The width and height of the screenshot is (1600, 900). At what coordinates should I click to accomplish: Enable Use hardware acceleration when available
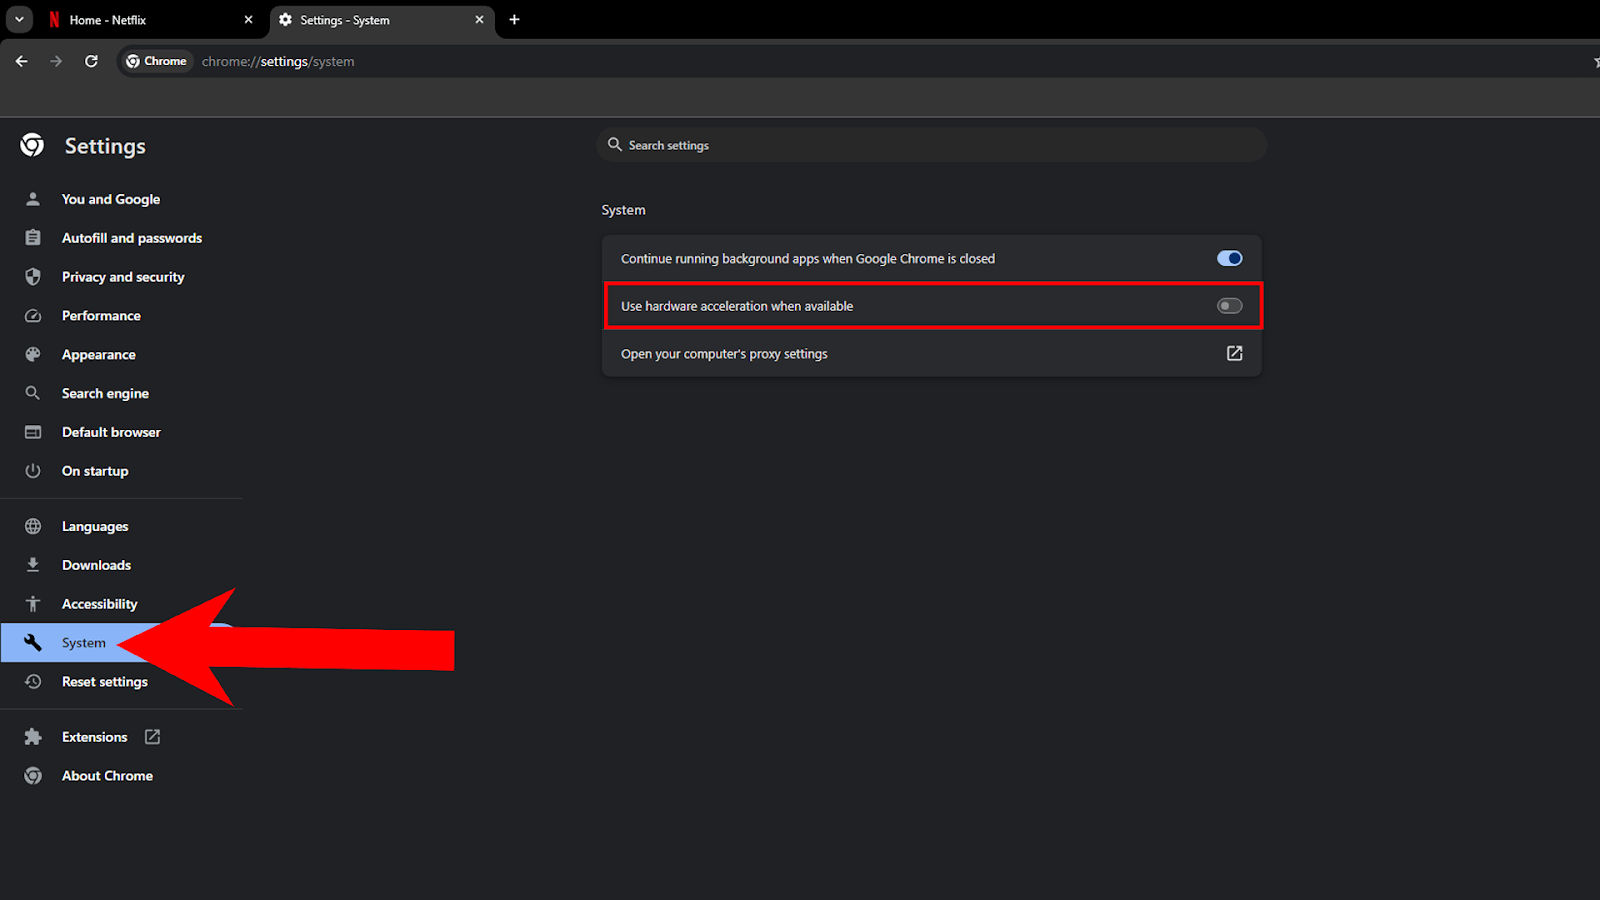1229,306
